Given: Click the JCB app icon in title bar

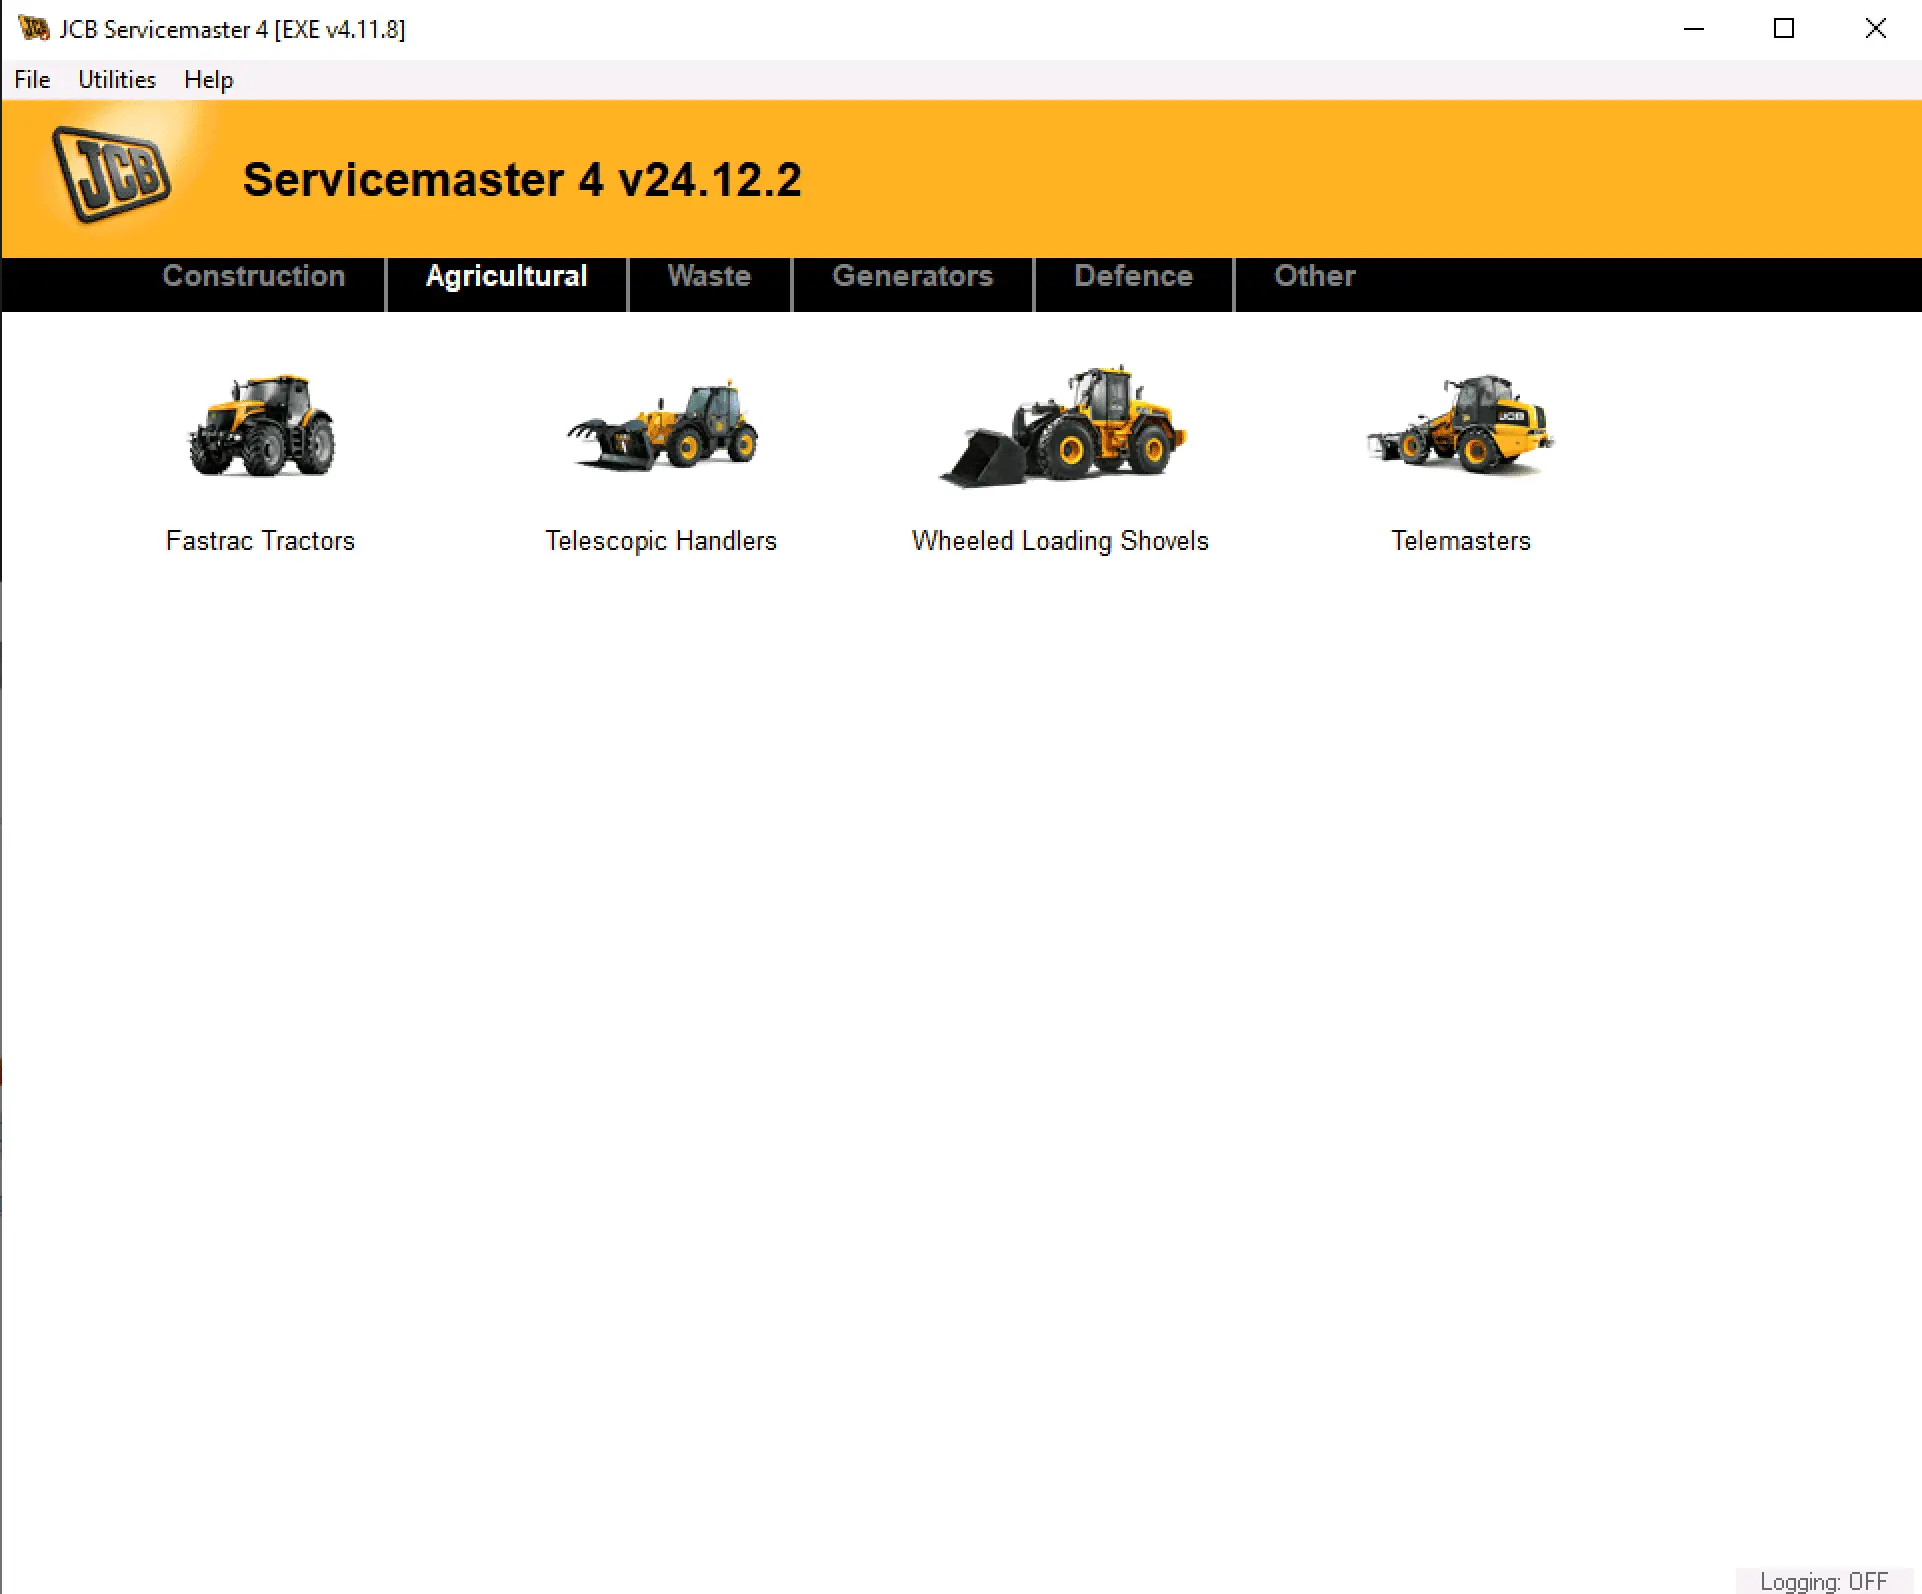Looking at the screenshot, I should point(33,28).
